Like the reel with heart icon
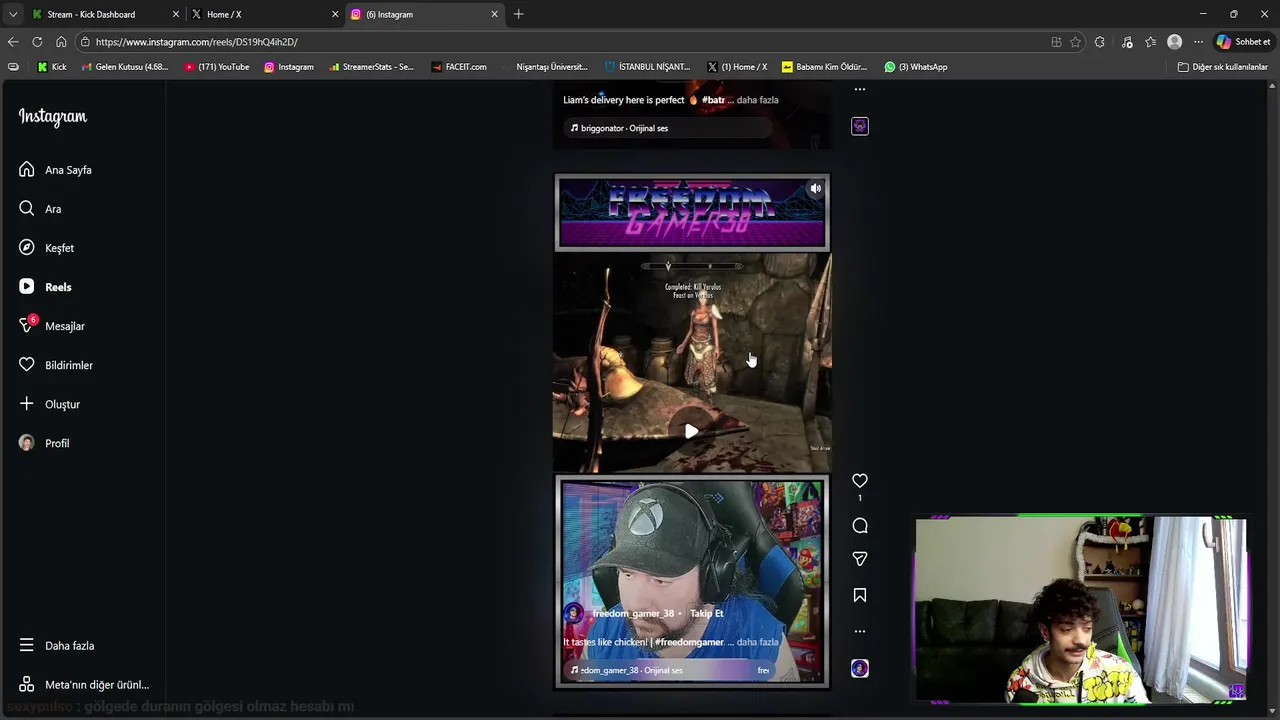Screen dimensions: 1280x720 tap(860, 481)
